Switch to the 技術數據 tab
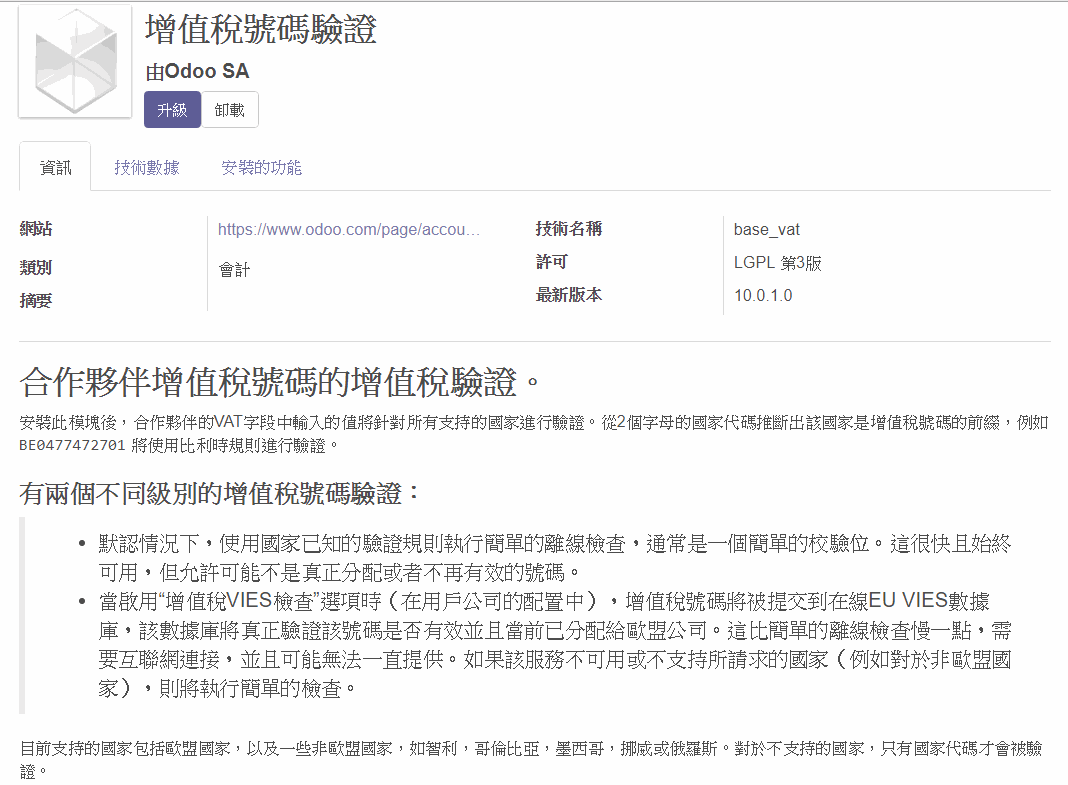 [x=146, y=167]
